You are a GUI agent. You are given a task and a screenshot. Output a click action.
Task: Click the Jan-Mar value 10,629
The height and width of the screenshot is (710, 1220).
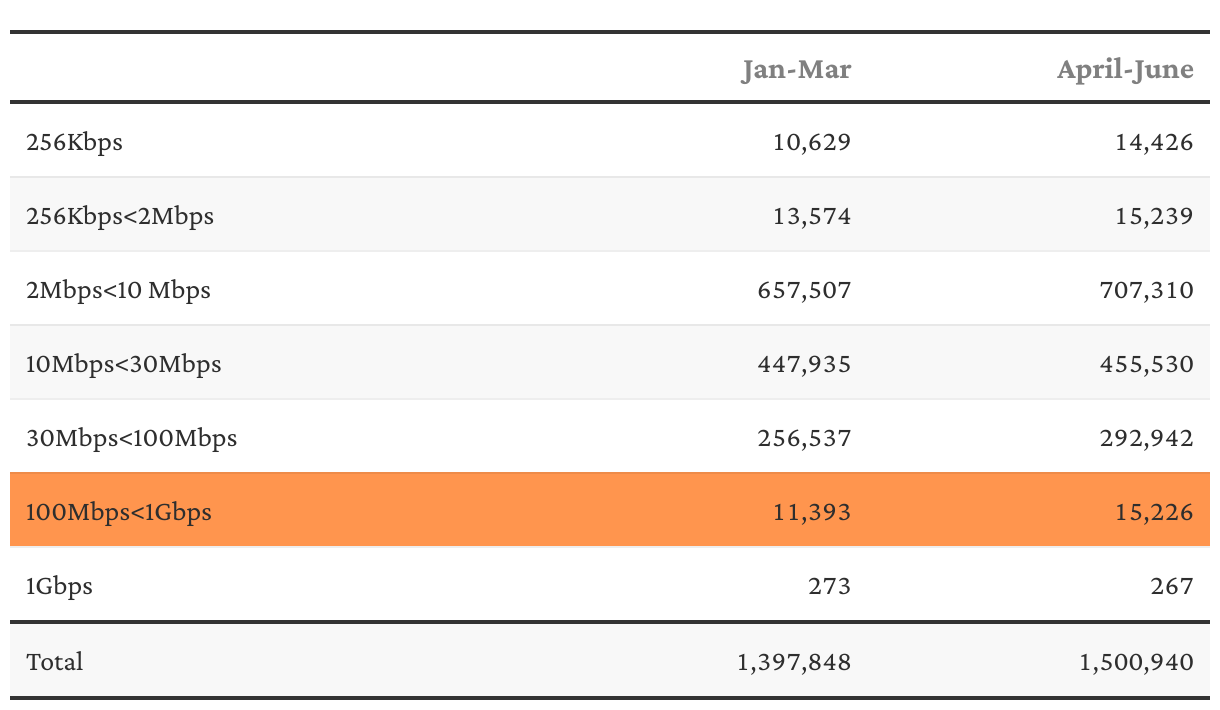[x=811, y=142]
